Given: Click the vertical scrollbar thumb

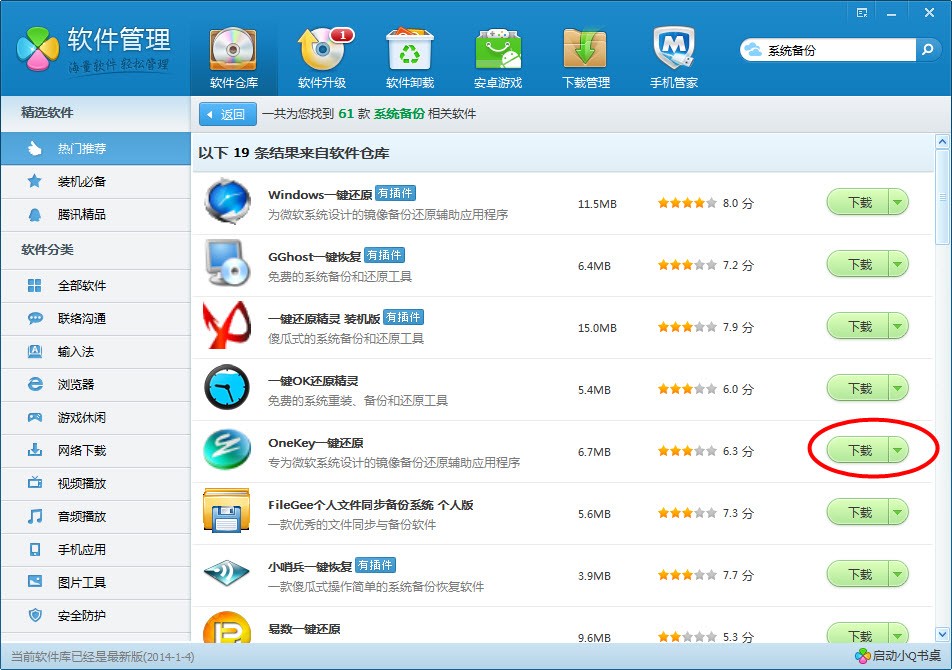Looking at the screenshot, I should coord(942,197).
